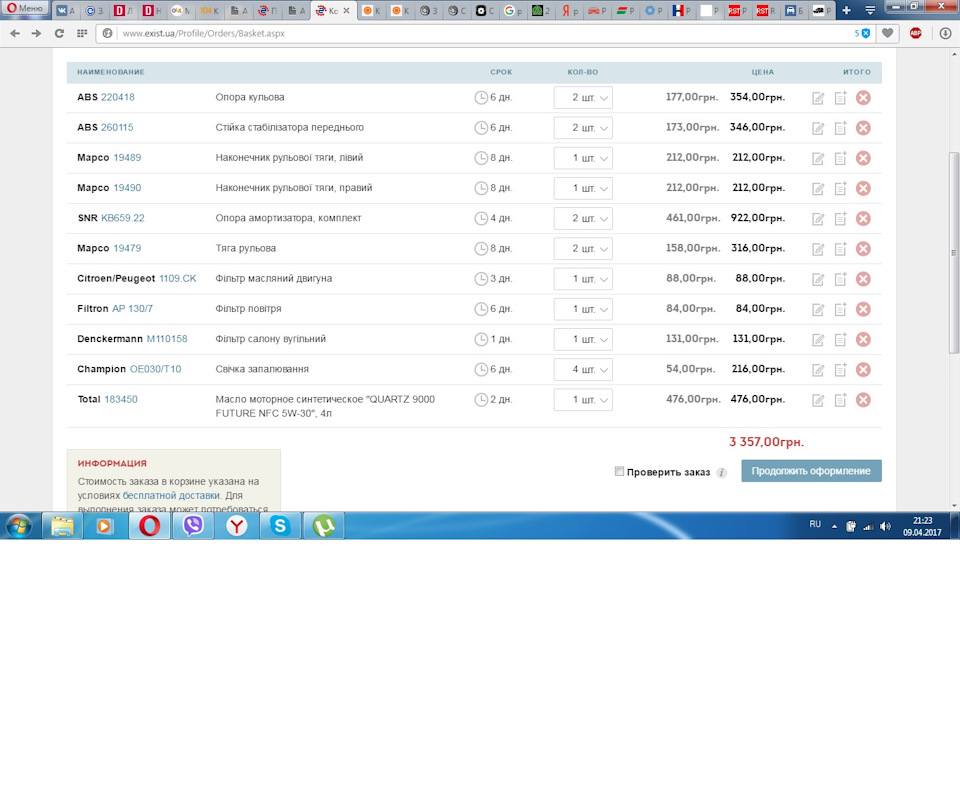Change quantity for Mapco 19489

click(583, 158)
